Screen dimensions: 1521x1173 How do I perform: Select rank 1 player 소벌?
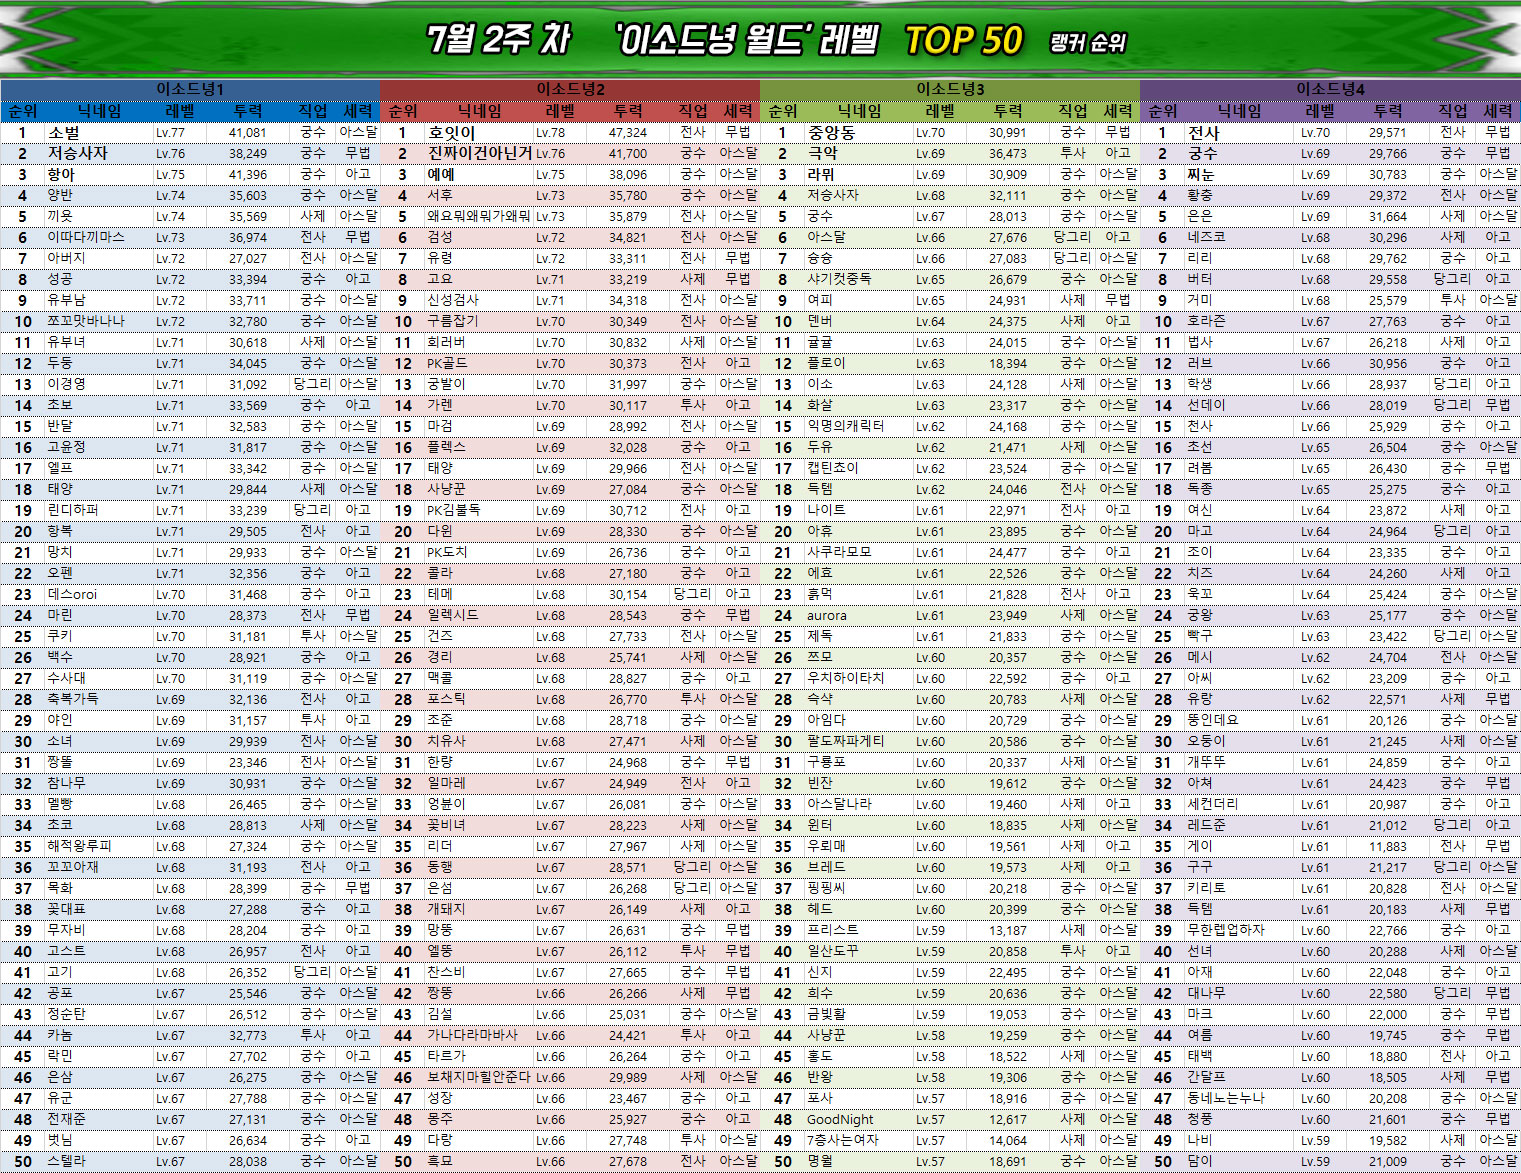[64, 132]
